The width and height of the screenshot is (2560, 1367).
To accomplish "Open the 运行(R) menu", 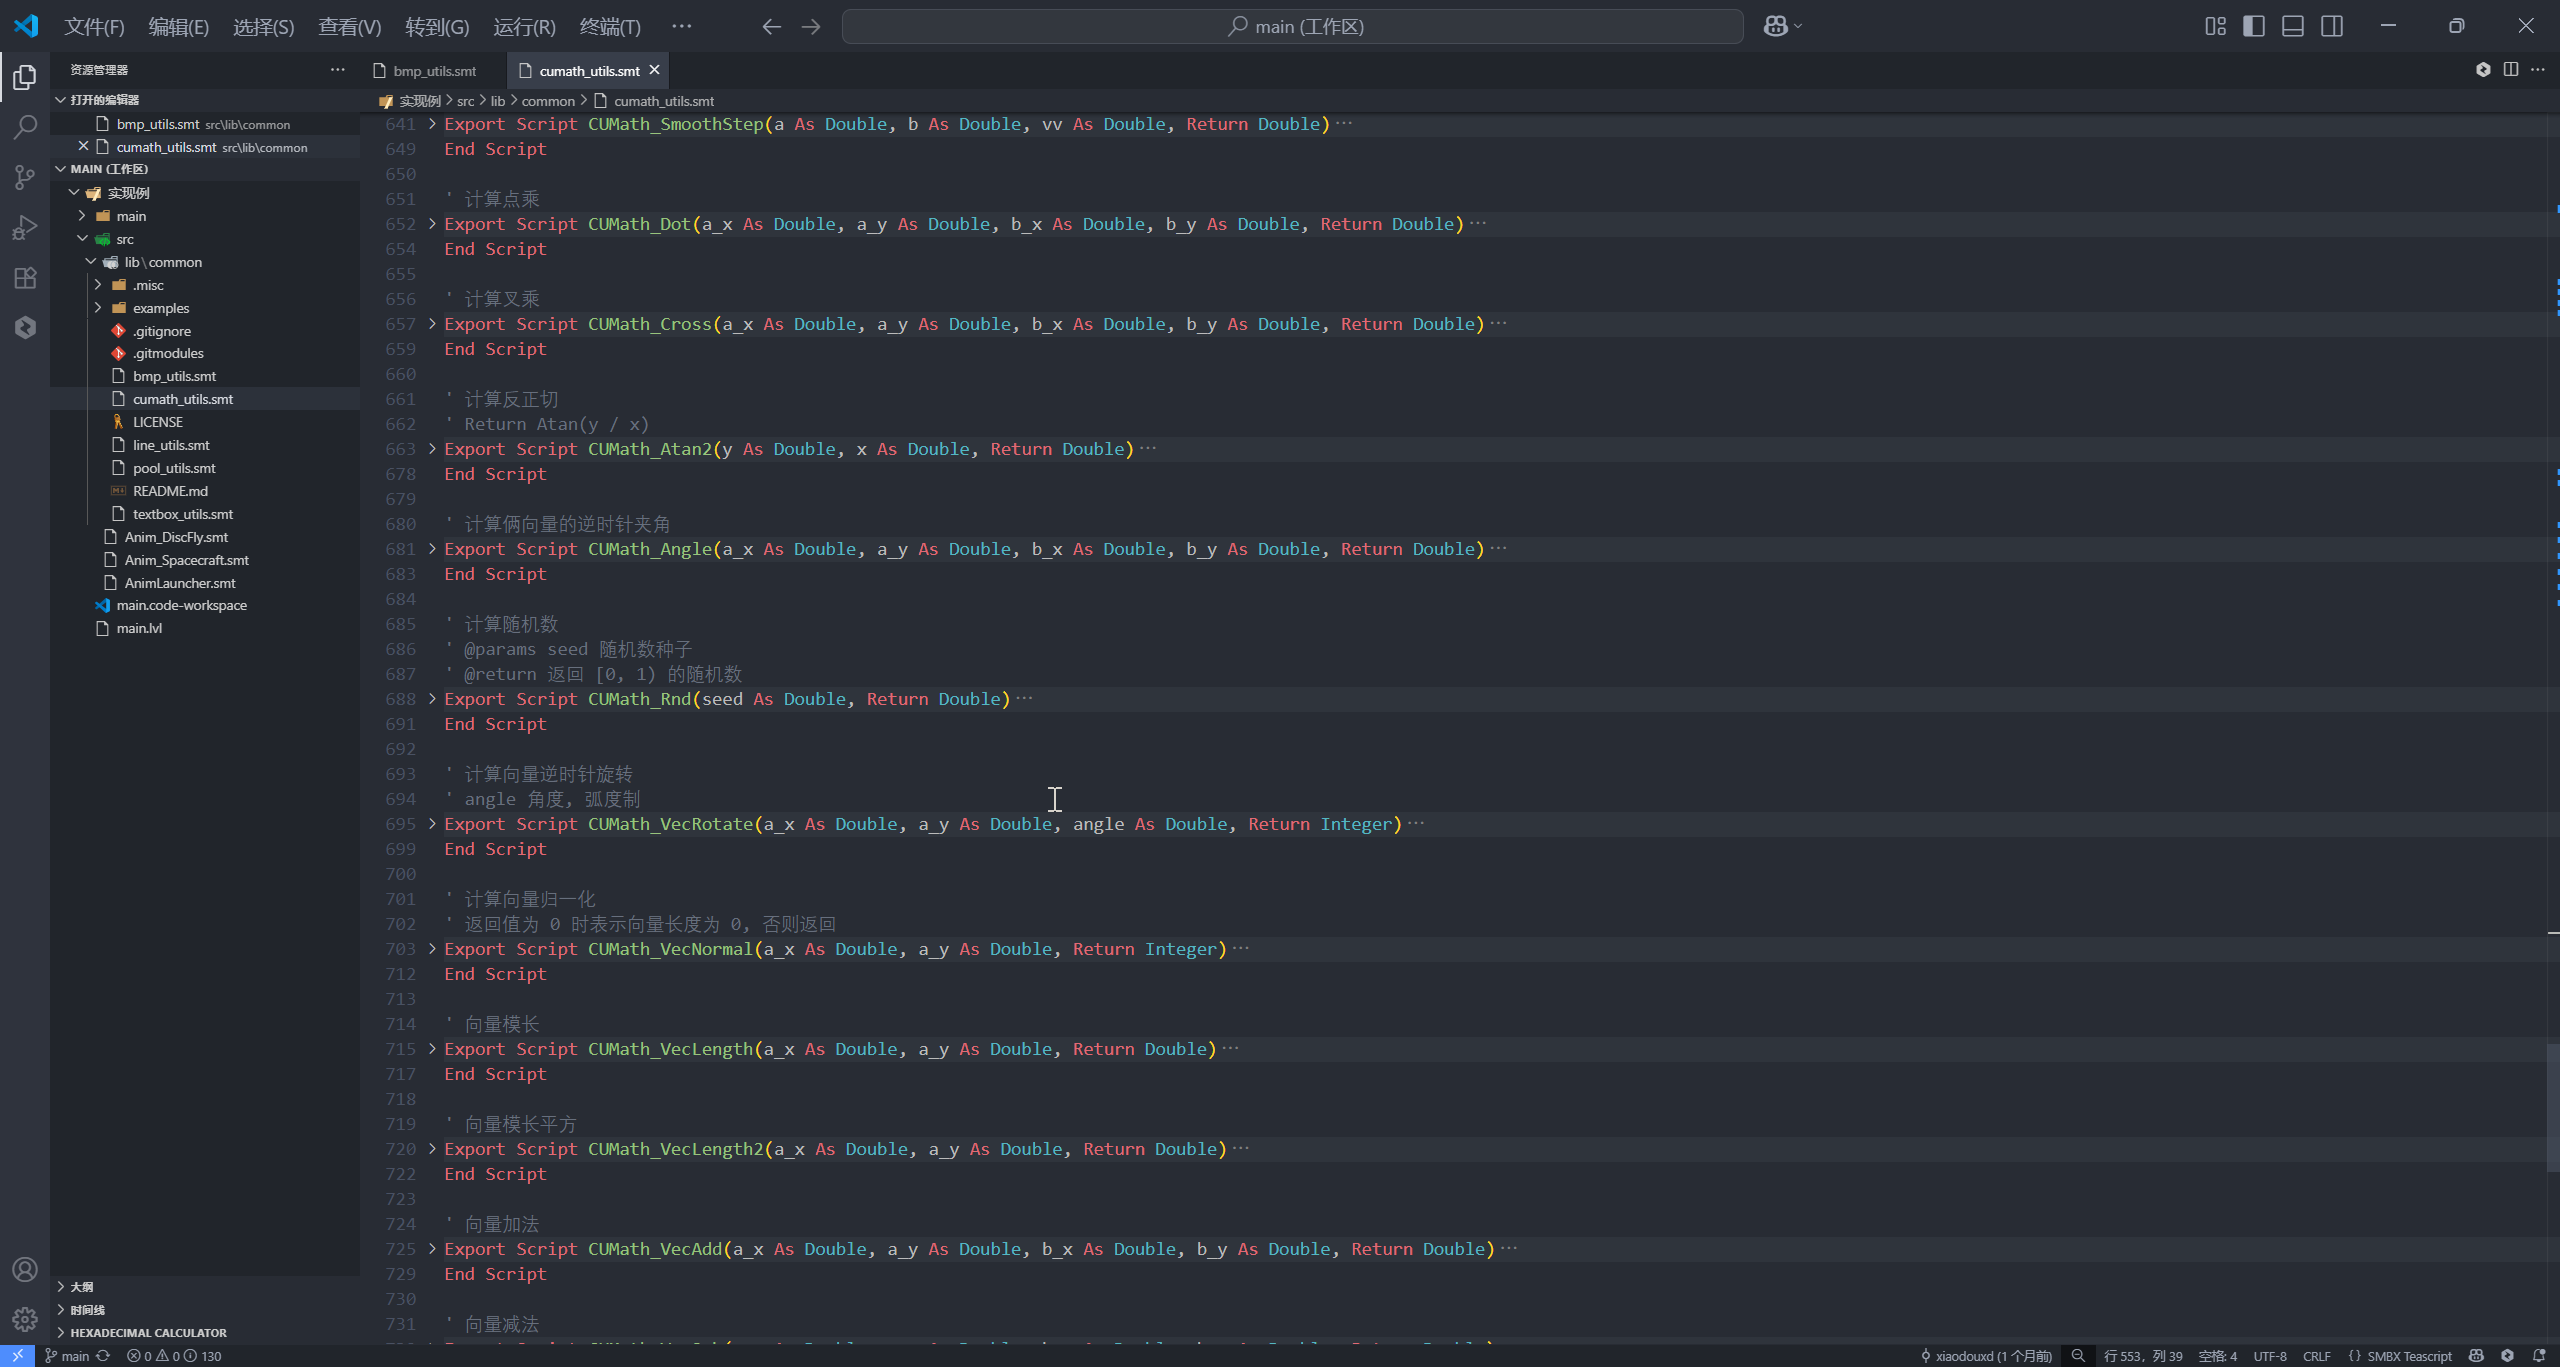I will tap(524, 27).
